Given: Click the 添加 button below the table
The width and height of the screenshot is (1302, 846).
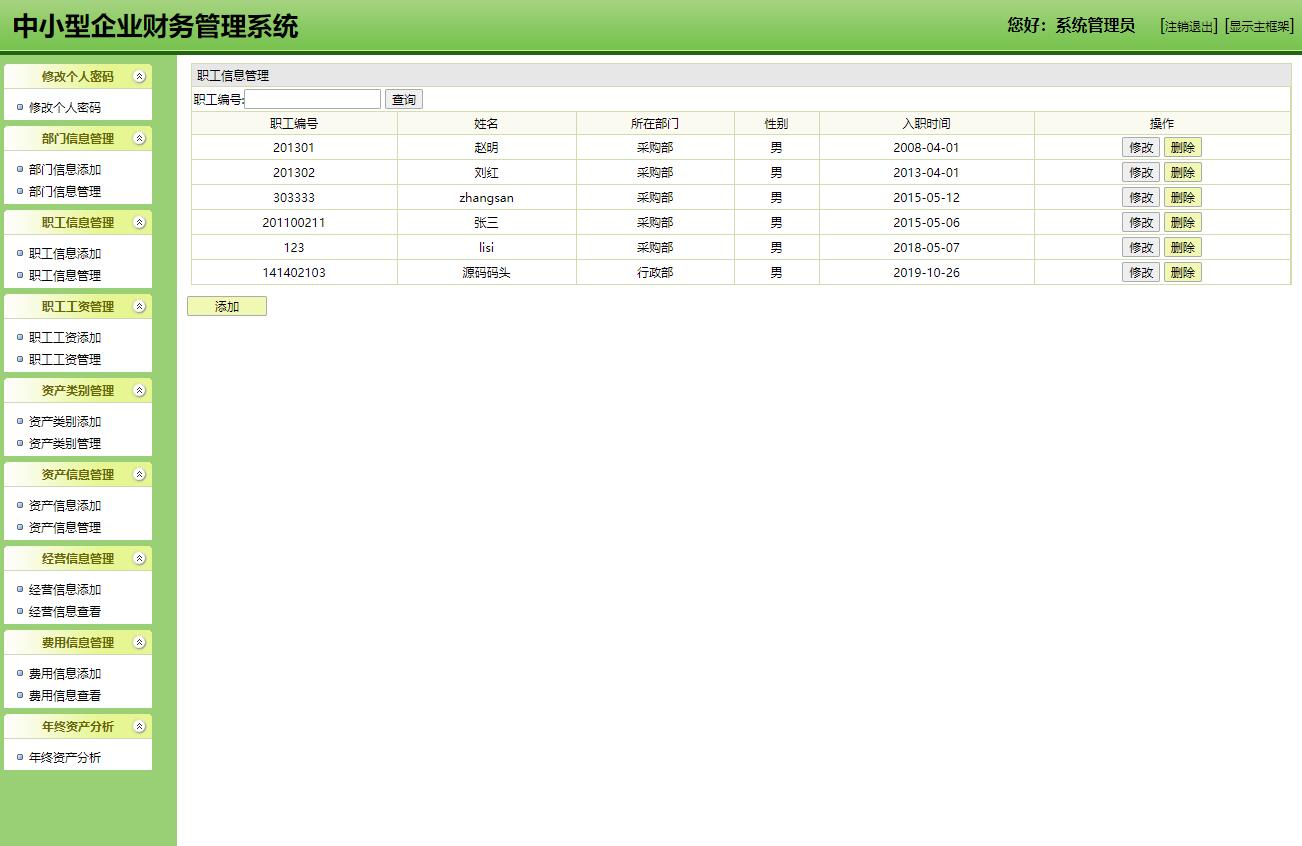Looking at the screenshot, I should tap(226, 306).
